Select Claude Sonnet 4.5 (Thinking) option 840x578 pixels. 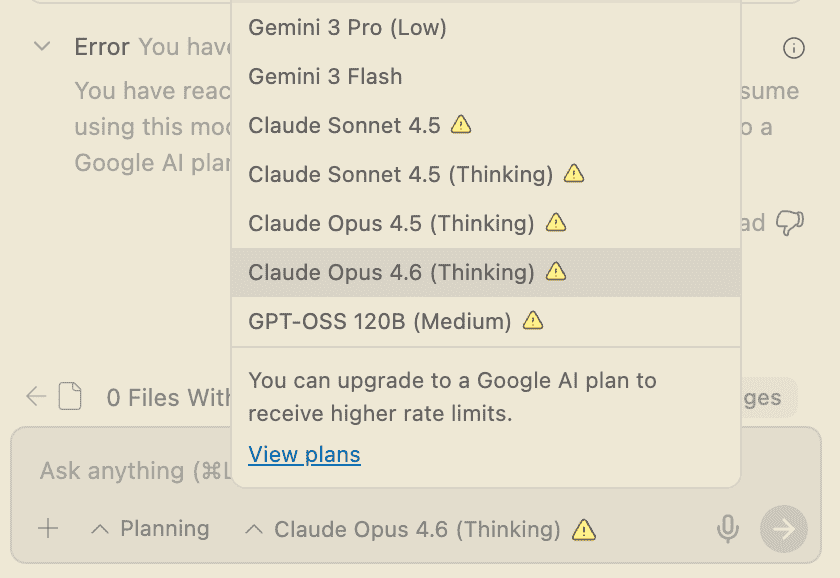[x=400, y=174]
